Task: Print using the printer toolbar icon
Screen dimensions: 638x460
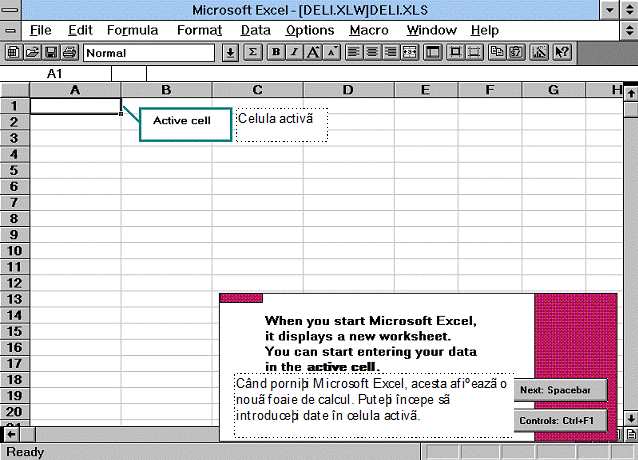Action: 70,52
